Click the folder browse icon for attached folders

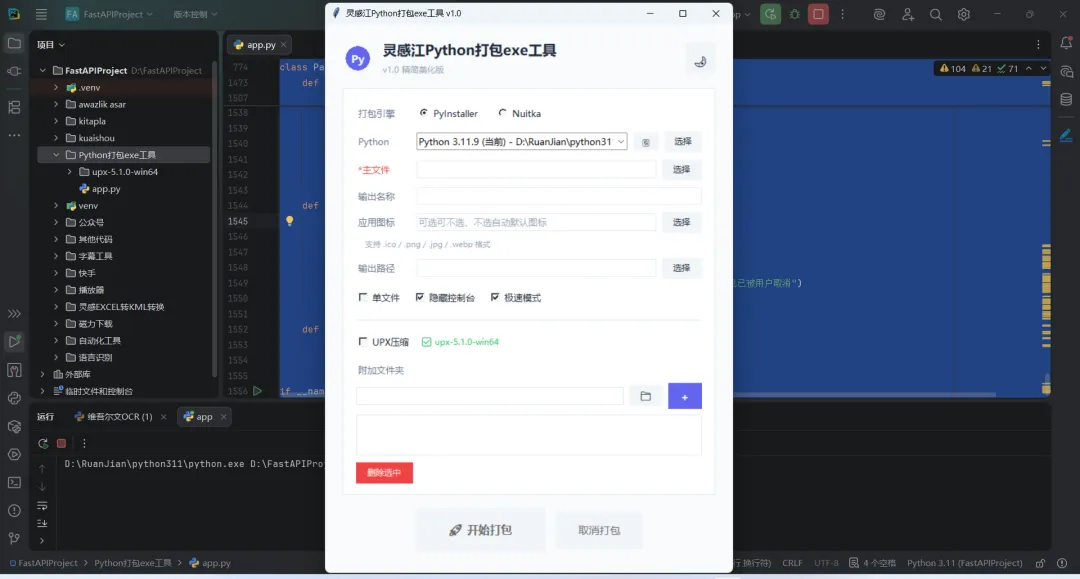[645, 396]
